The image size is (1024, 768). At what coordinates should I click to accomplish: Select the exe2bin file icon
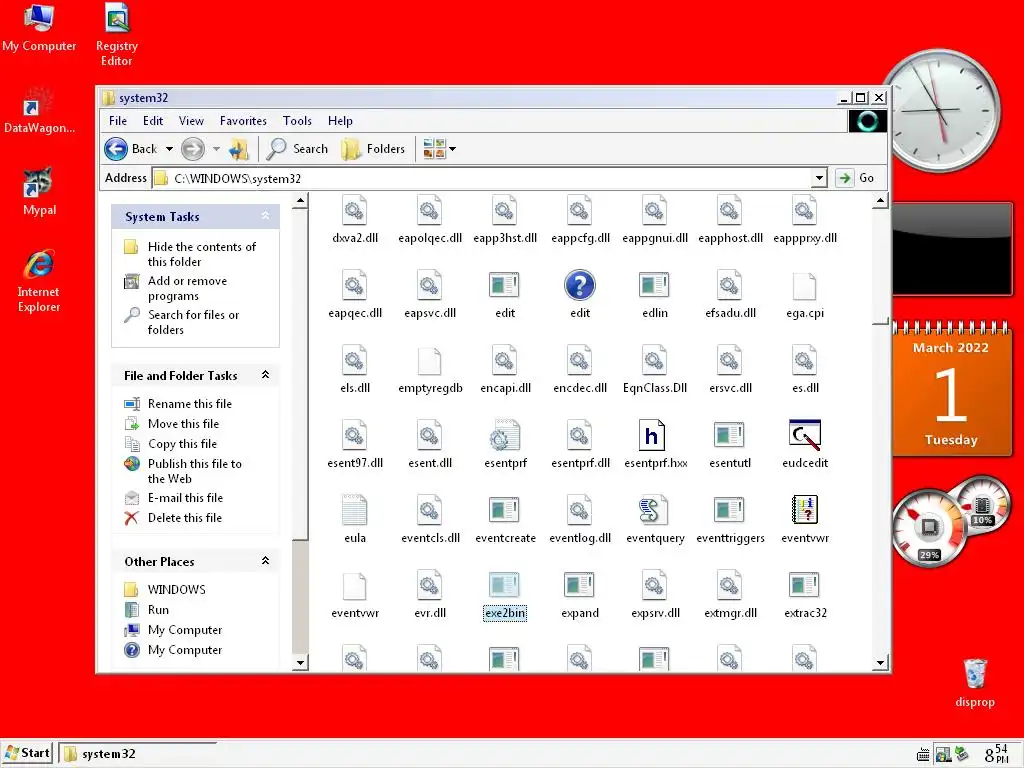(x=504, y=586)
